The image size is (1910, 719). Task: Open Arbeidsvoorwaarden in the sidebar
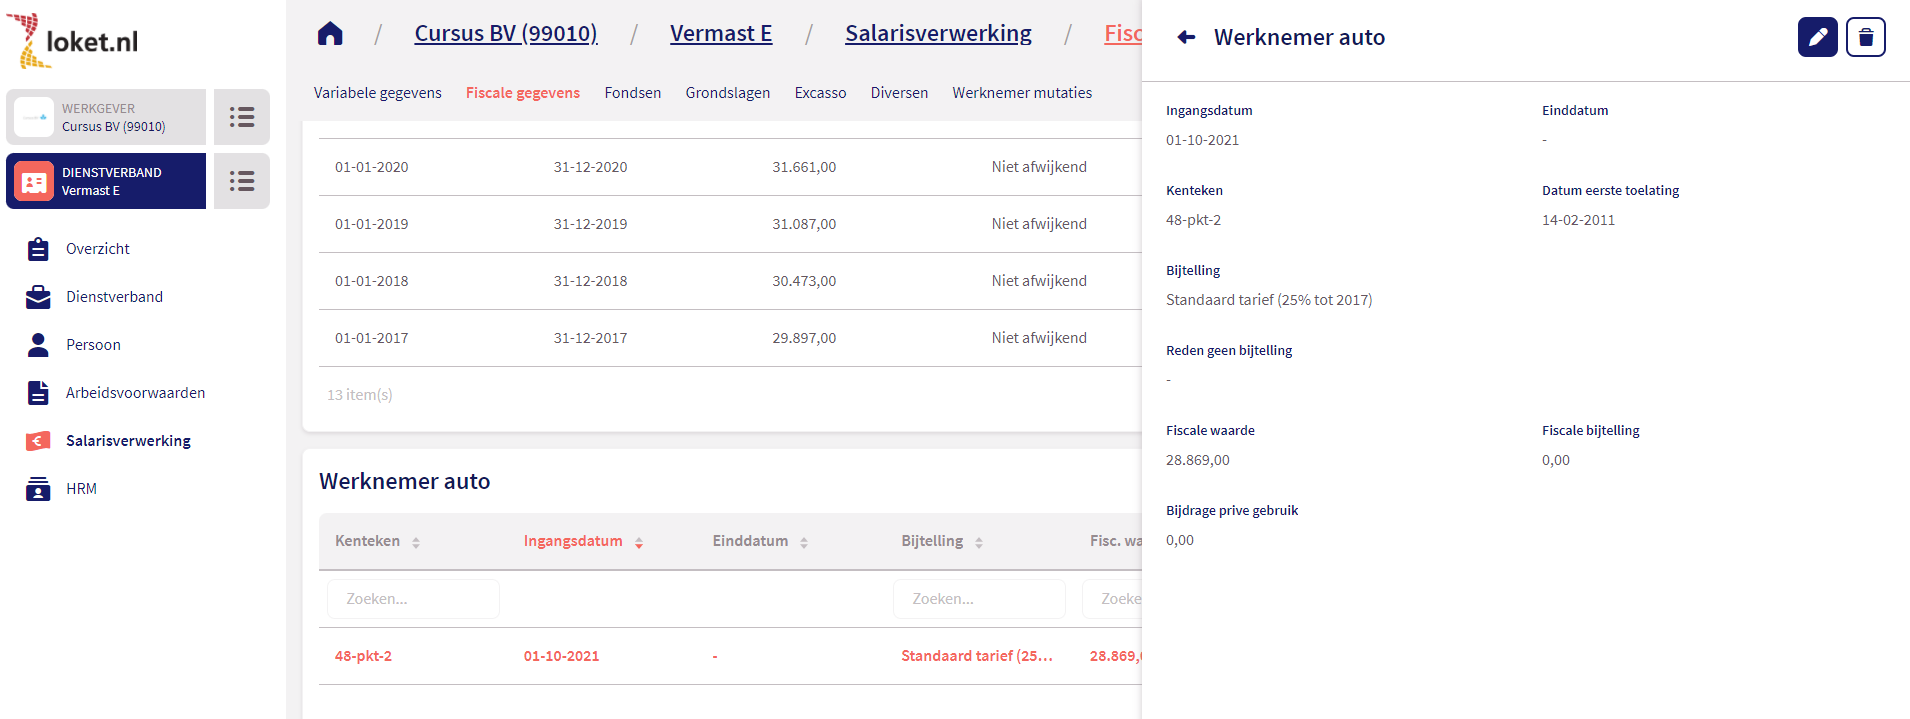coord(135,393)
